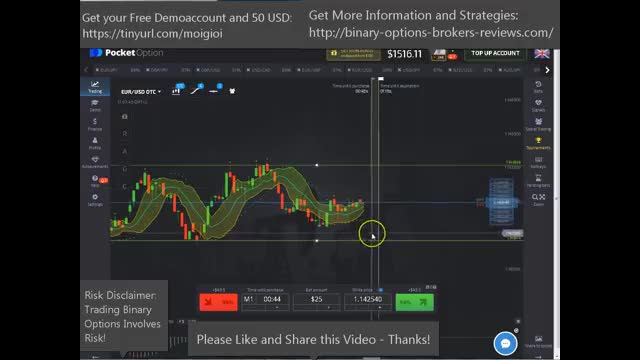
Task: Open the Help icon with red badge
Action: tap(96, 181)
